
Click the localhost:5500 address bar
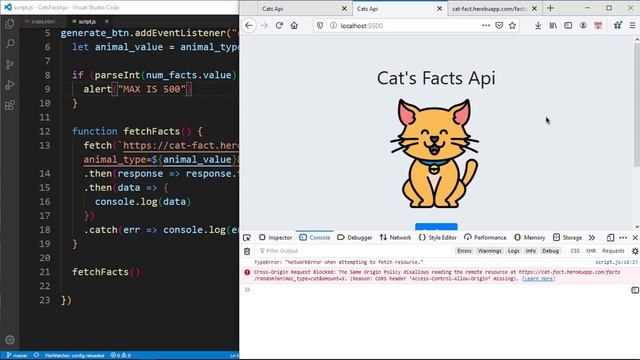click(408, 25)
